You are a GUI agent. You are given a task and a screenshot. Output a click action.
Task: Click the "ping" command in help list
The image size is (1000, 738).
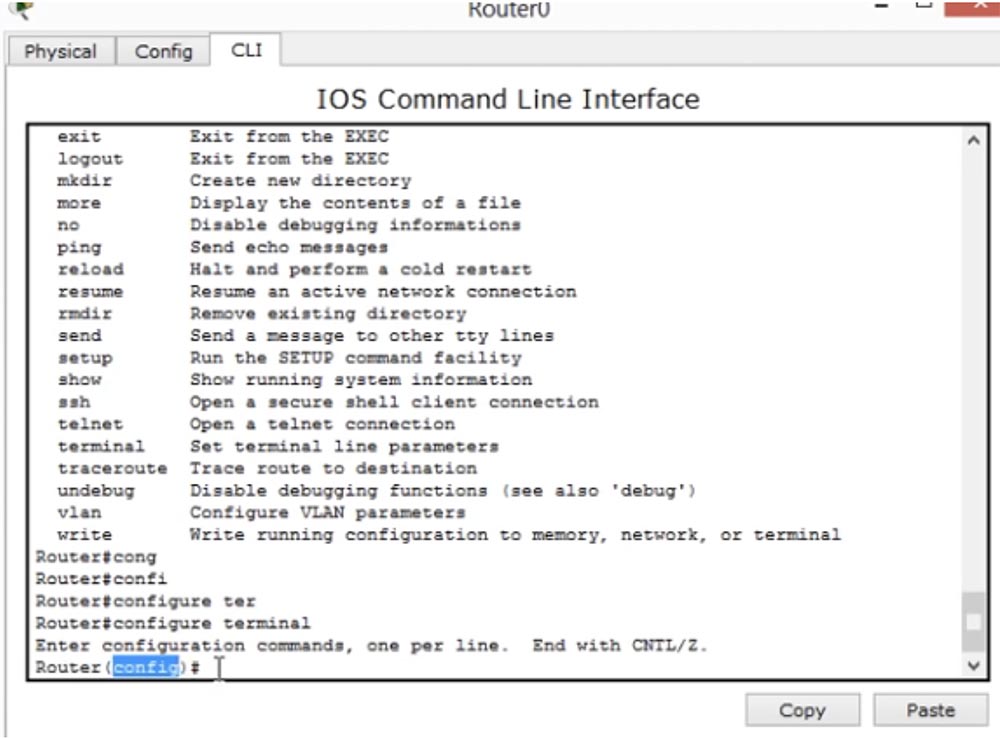coord(79,247)
